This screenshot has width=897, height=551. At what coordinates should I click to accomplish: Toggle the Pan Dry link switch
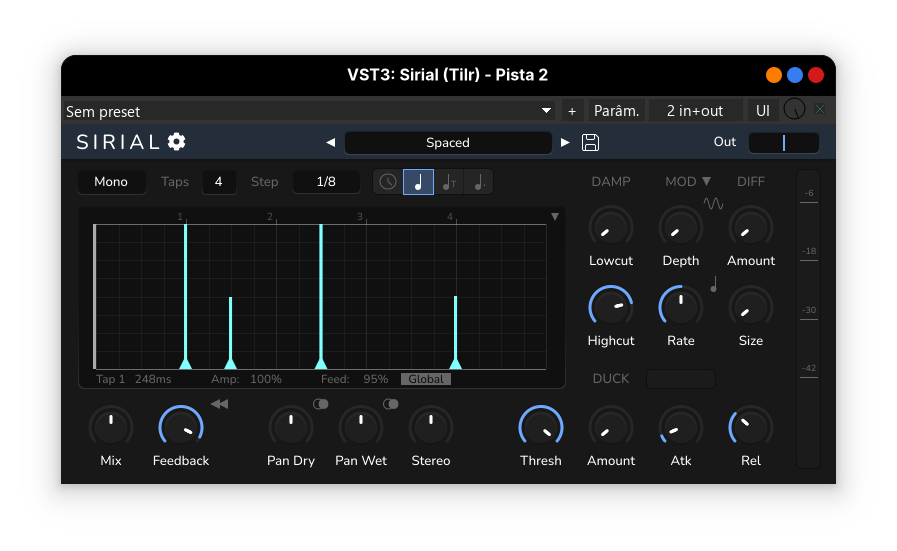pos(320,404)
